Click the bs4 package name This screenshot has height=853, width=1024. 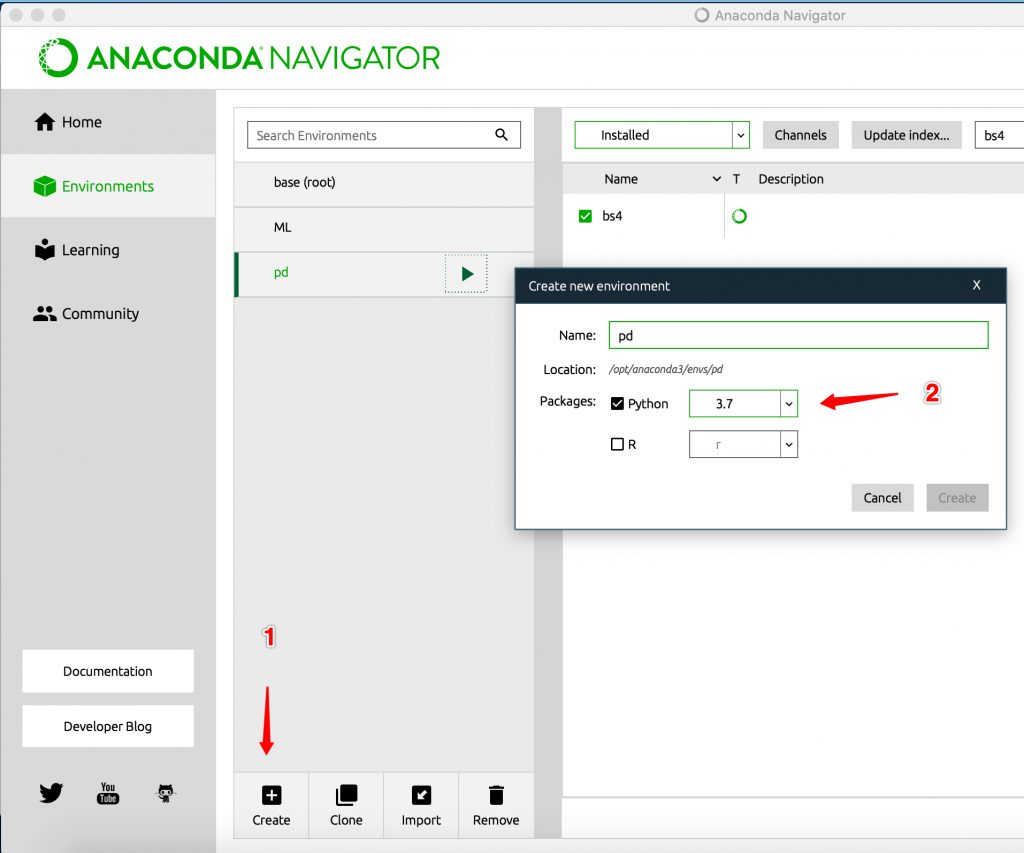(x=612, y=216)
